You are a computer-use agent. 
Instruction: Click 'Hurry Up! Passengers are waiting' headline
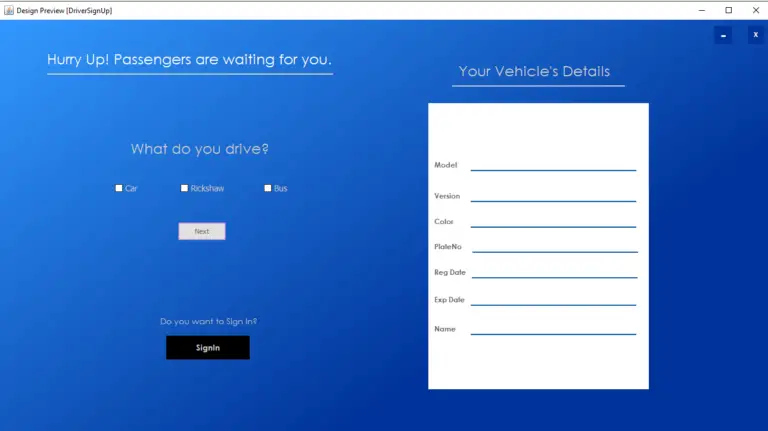[x=190, y=60]
